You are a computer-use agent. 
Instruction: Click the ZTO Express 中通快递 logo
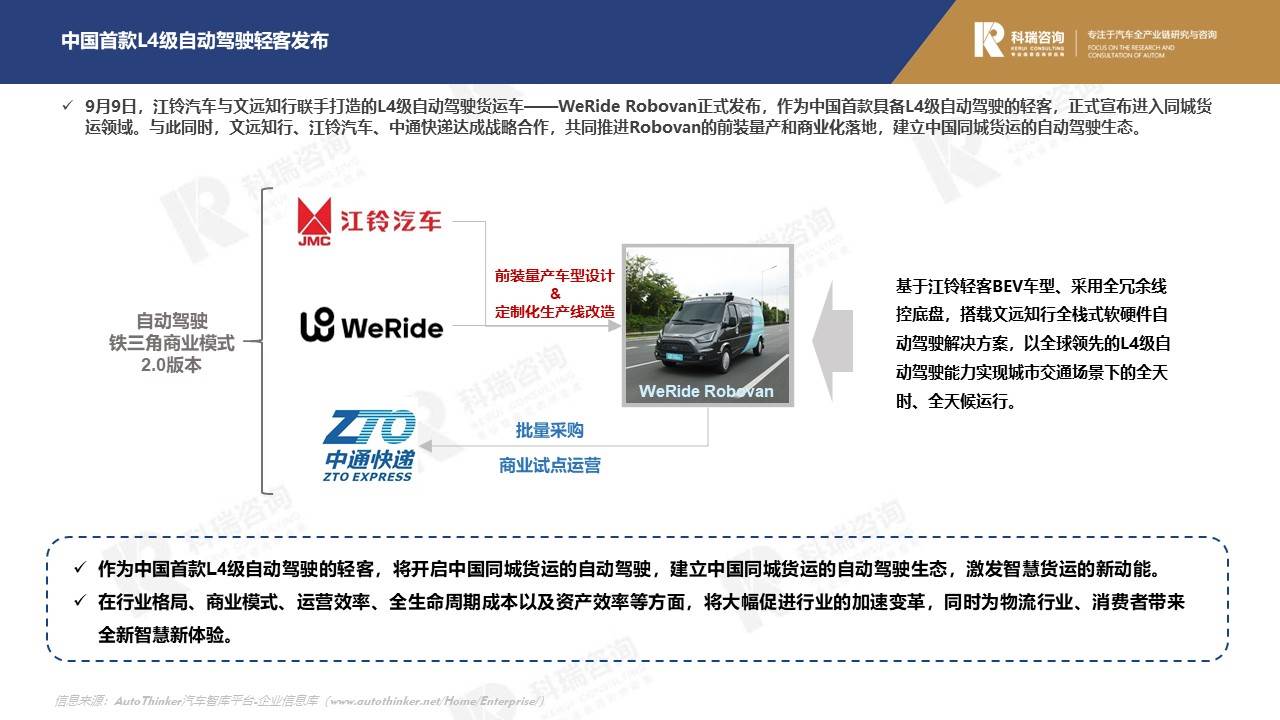(368, 446)
